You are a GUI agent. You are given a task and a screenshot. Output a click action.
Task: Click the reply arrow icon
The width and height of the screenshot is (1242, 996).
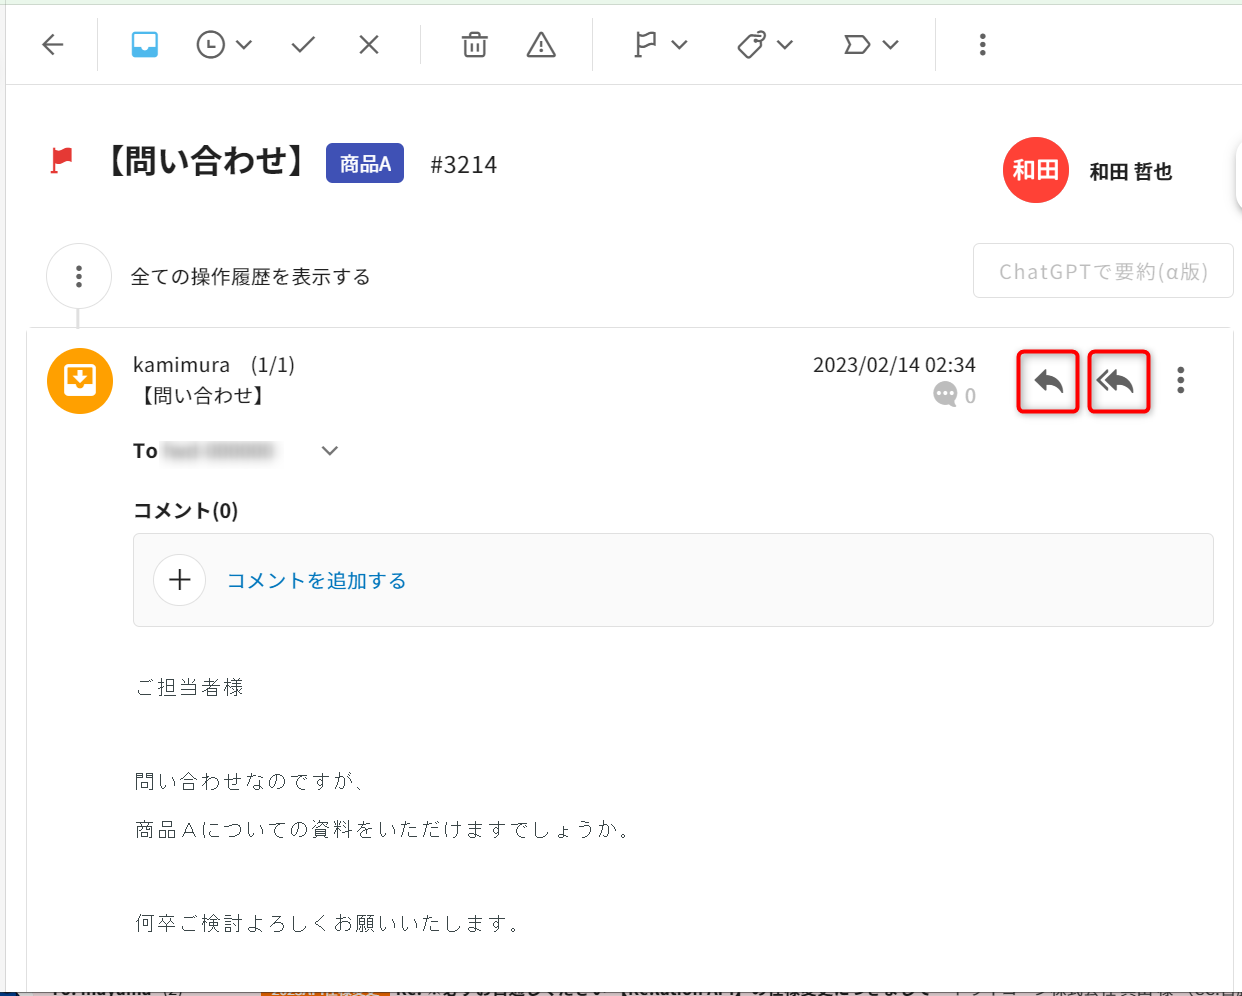(1048, 381)
